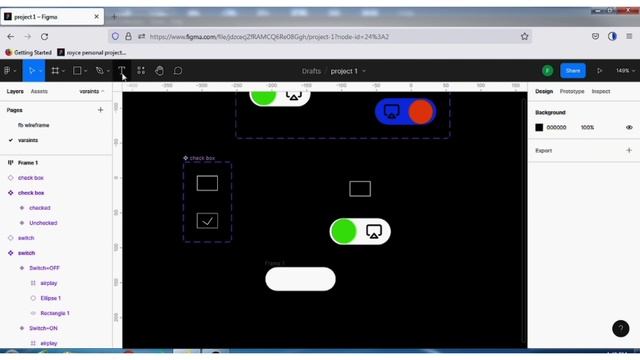This screenshot has width=640, height=360.
Task: Select the Pen tool
Action: click(99, 71)
